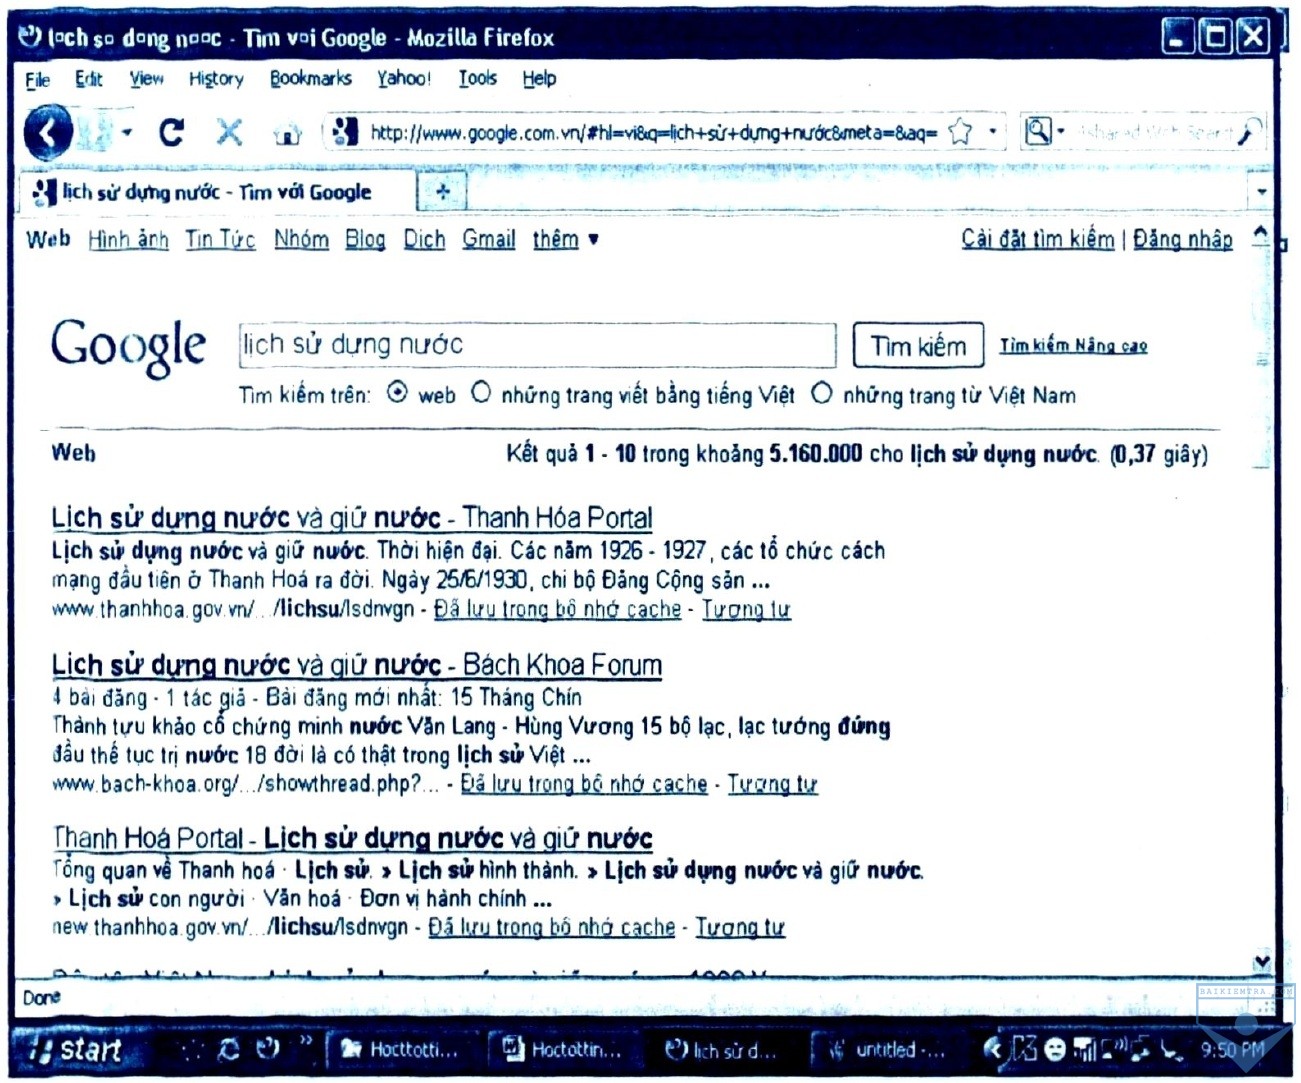Launch Firefox from the quick launch bar
This screenshot has height=1083, width=1301.
pyautogui.click(x=267, y=1049)
